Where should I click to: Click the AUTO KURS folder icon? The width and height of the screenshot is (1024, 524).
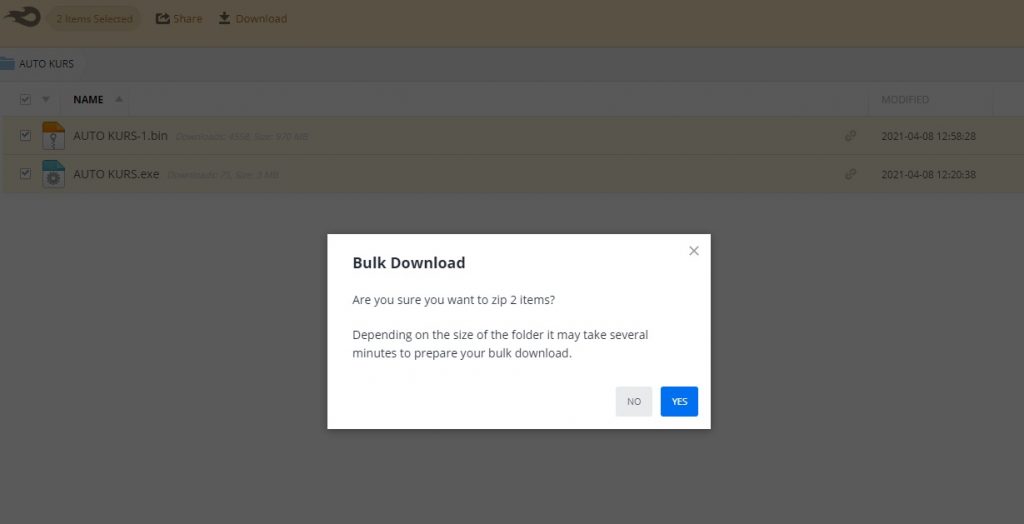click(7, 64)
